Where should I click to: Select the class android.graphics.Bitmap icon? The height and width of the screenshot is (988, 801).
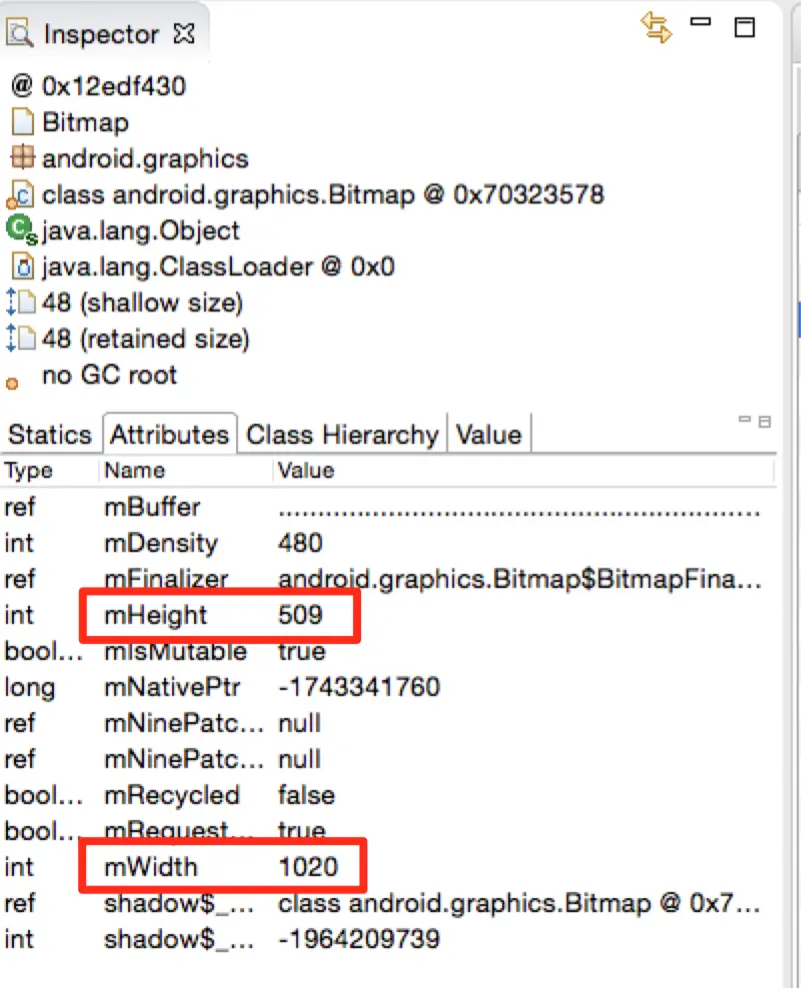20,195
